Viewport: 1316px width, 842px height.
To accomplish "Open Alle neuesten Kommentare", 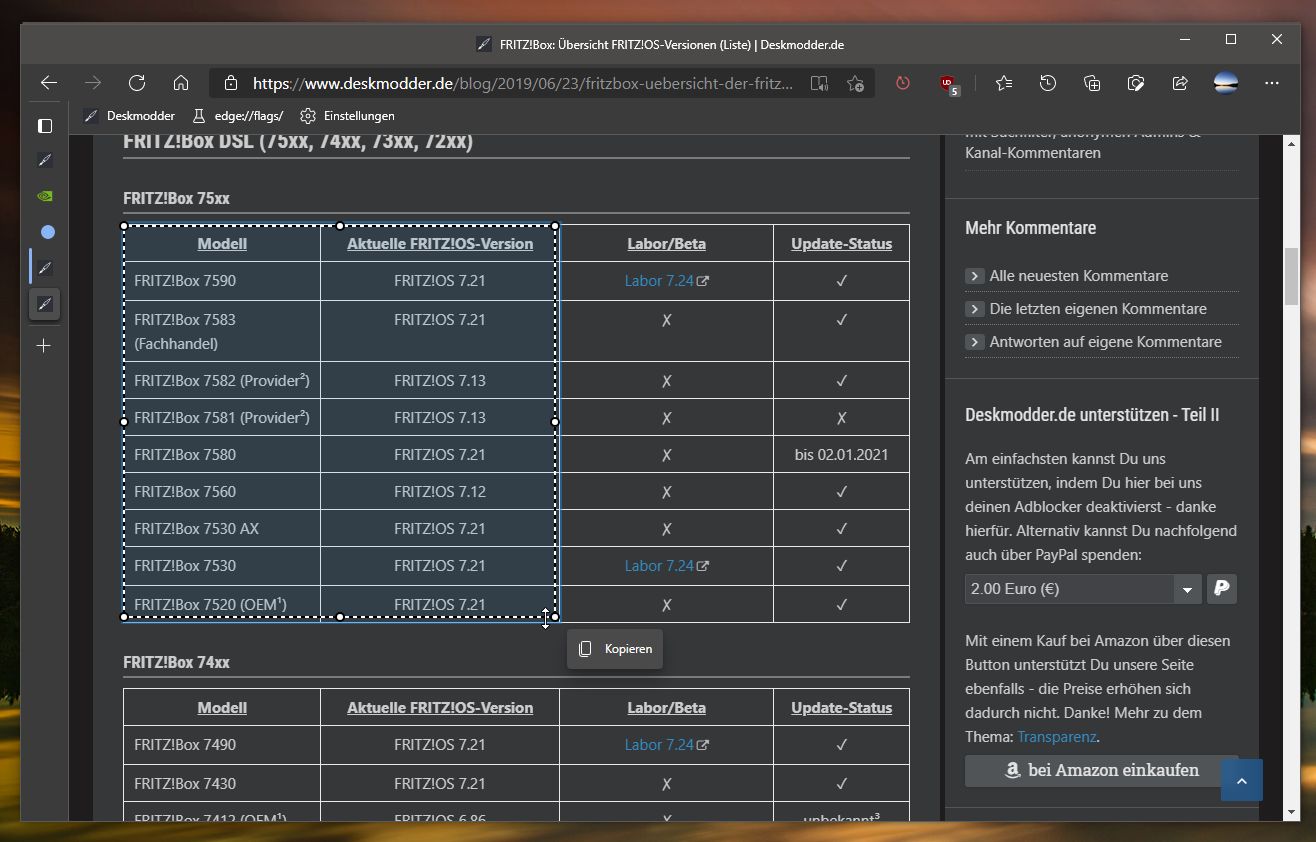I will tap(1078, 276).
